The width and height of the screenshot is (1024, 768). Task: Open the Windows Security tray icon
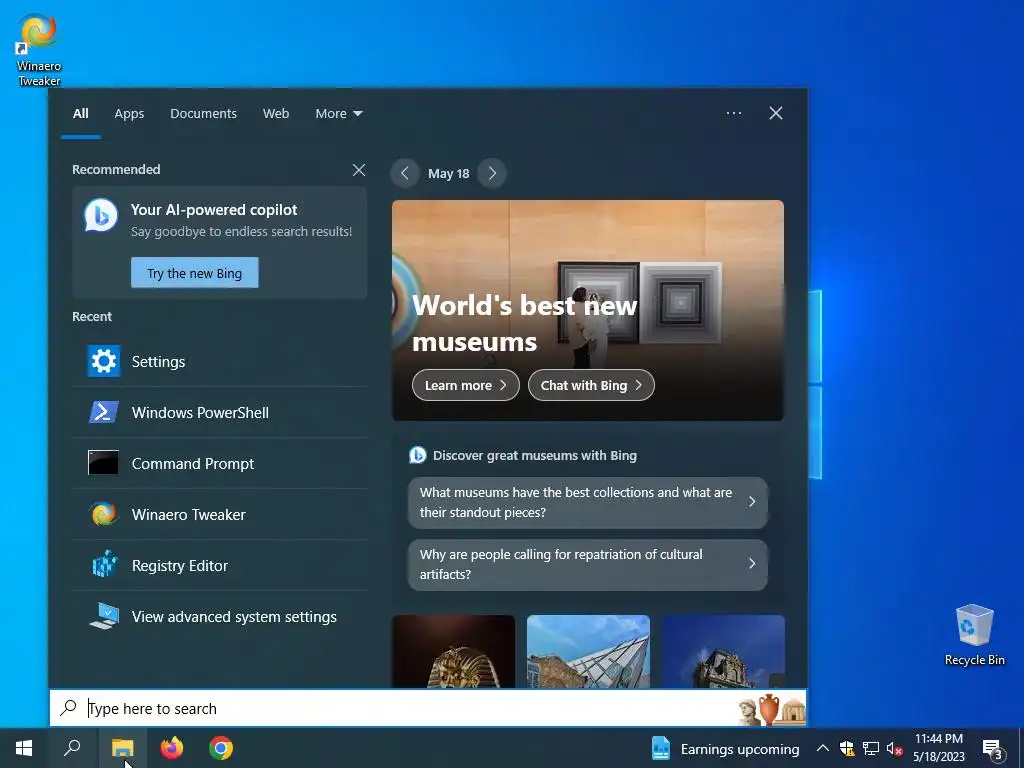(x=847, y=748)
